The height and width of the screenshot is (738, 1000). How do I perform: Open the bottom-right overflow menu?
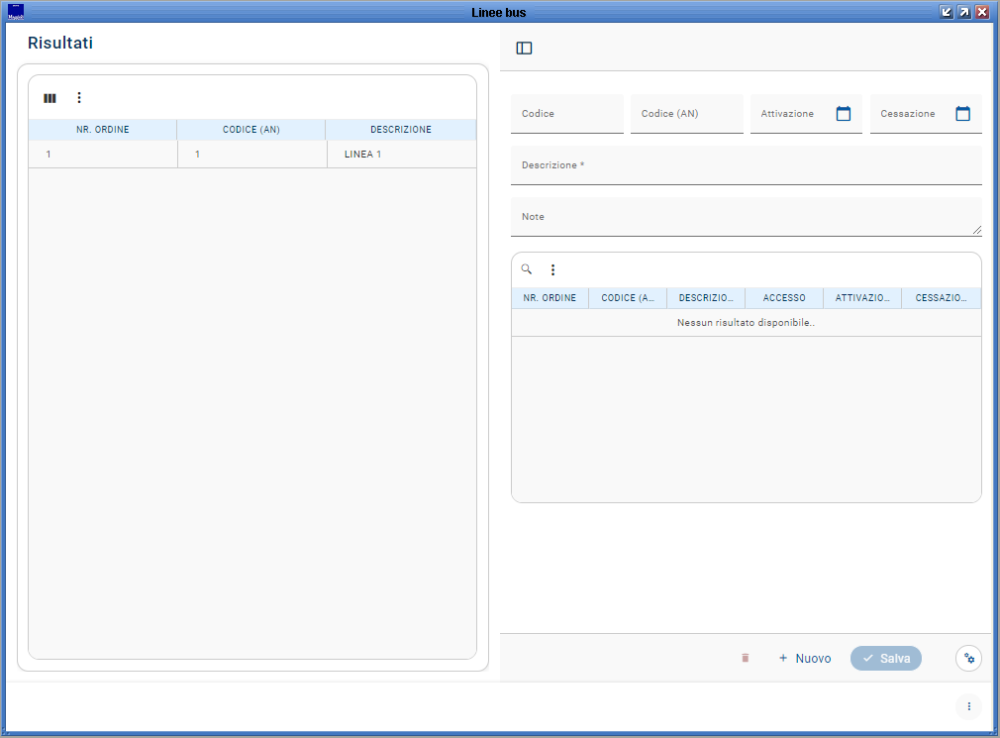coord(968,706)
